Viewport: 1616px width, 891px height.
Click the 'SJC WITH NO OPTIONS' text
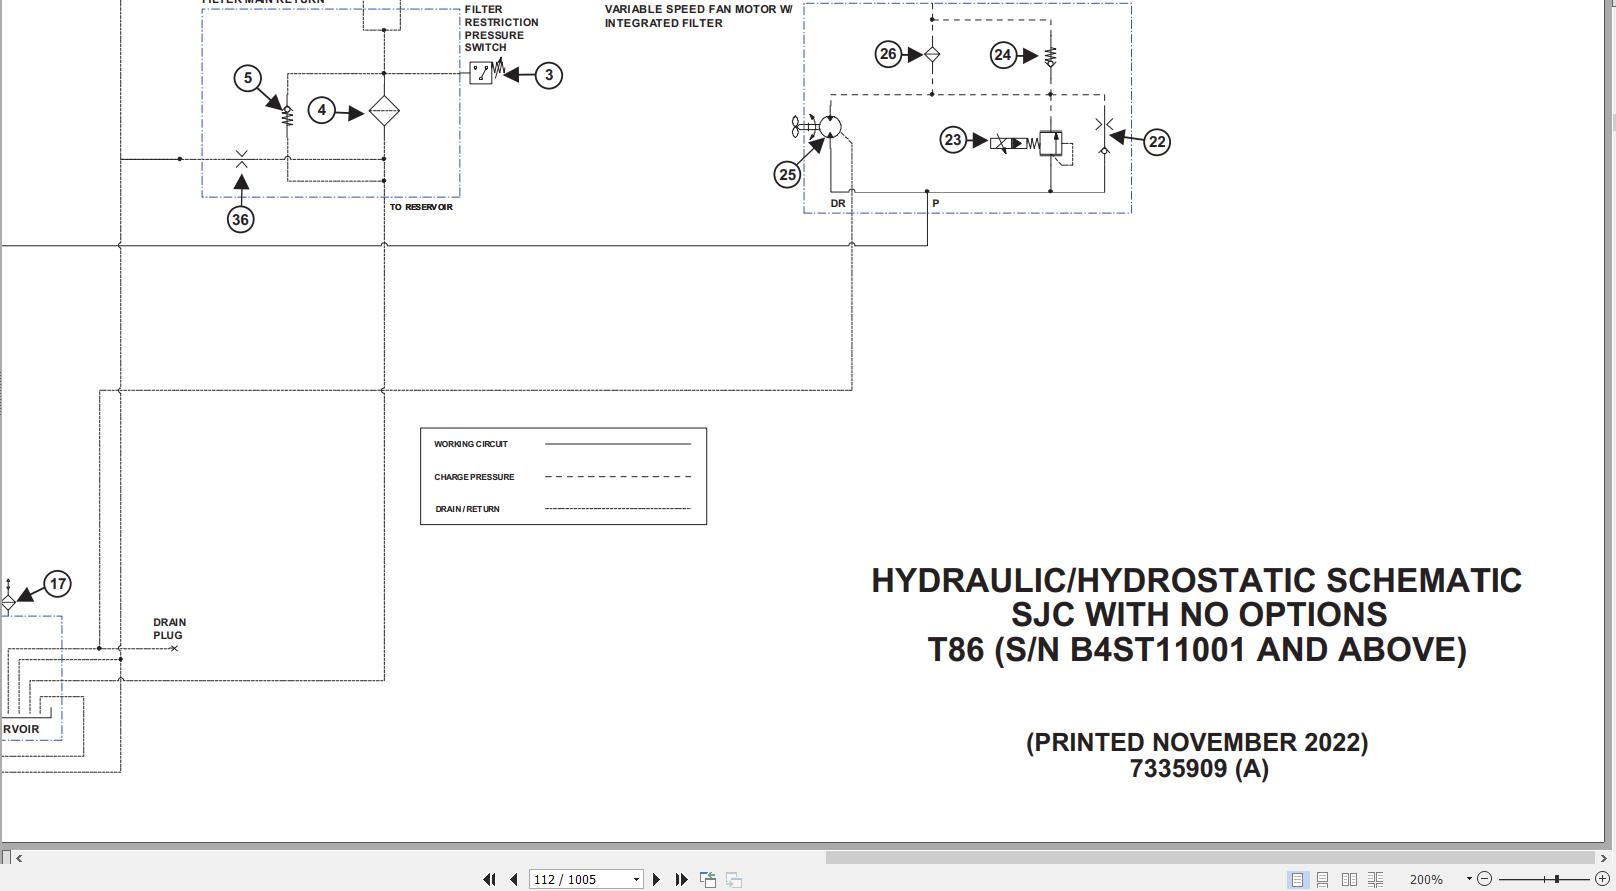pos(1199,615)
